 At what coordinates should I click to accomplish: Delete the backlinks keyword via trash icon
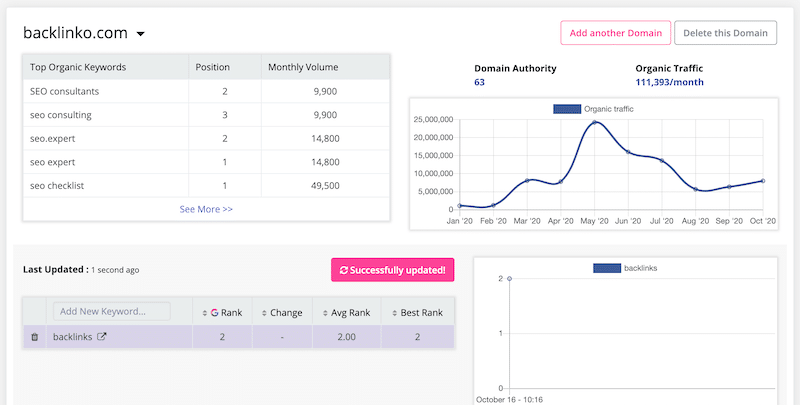(35, 337)
